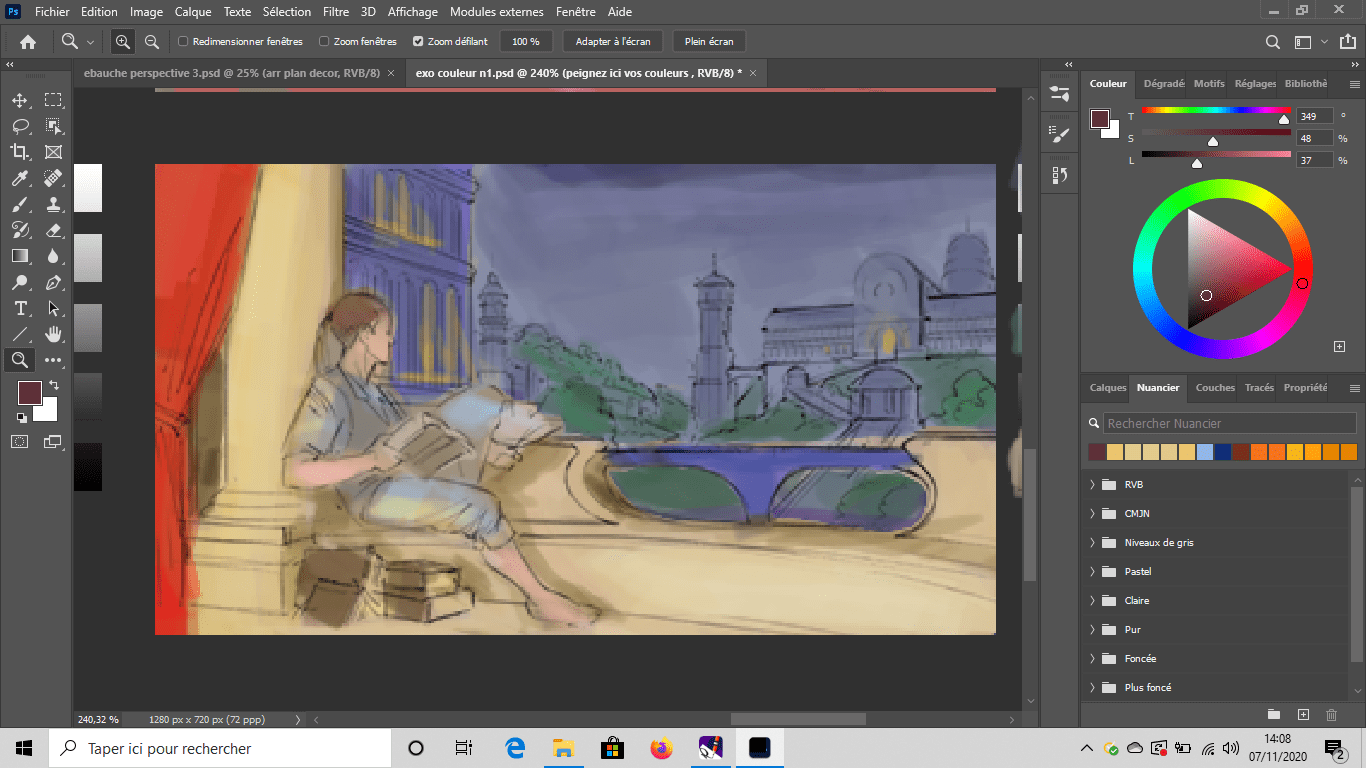Select the Brush tool in toolbar
Image resolution: width=1366 pixels, height=768 pixels.
(20, 204)
